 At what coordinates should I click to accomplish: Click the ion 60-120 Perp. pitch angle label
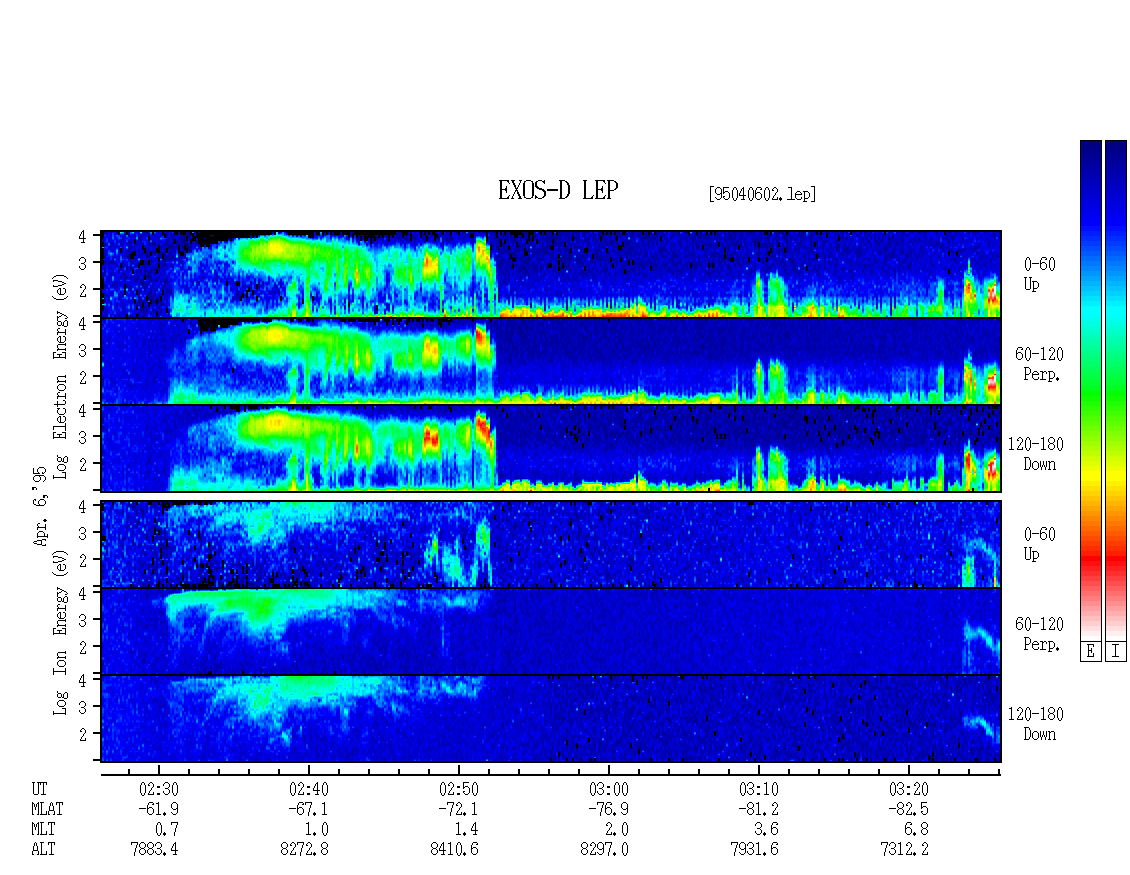(1039, 634)
